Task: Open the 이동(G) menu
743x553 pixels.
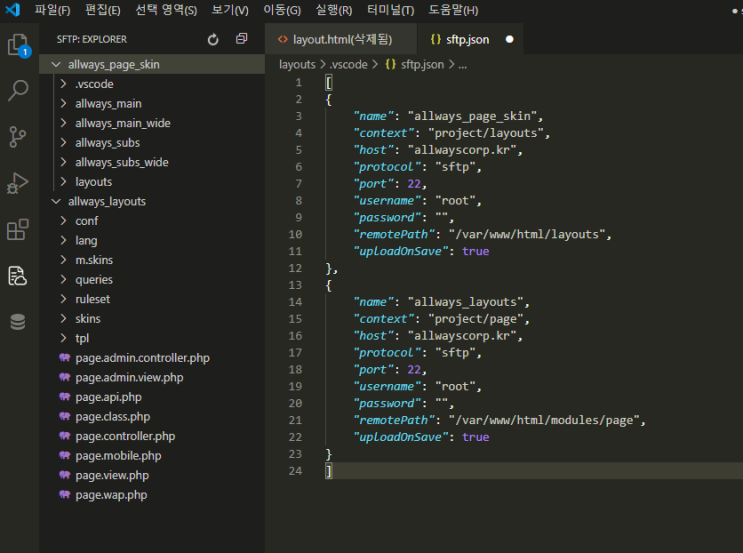Action: (x=282, y=9)
